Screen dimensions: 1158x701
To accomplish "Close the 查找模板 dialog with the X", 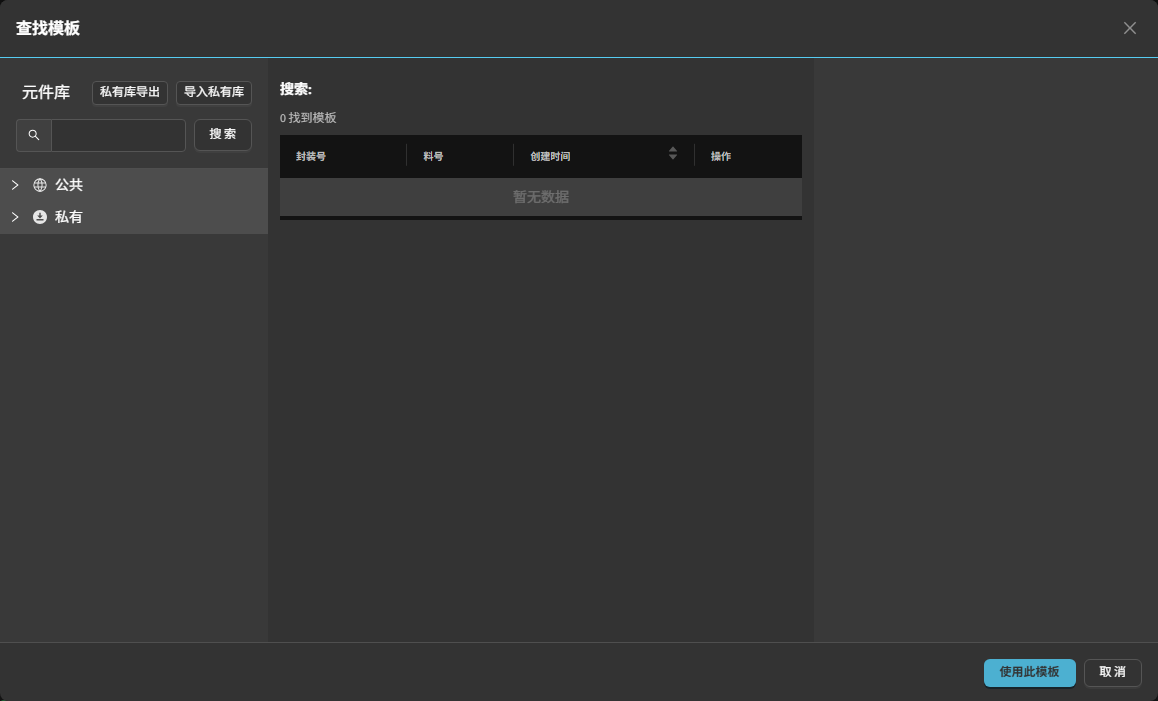I will click(x=1130, y=28).
